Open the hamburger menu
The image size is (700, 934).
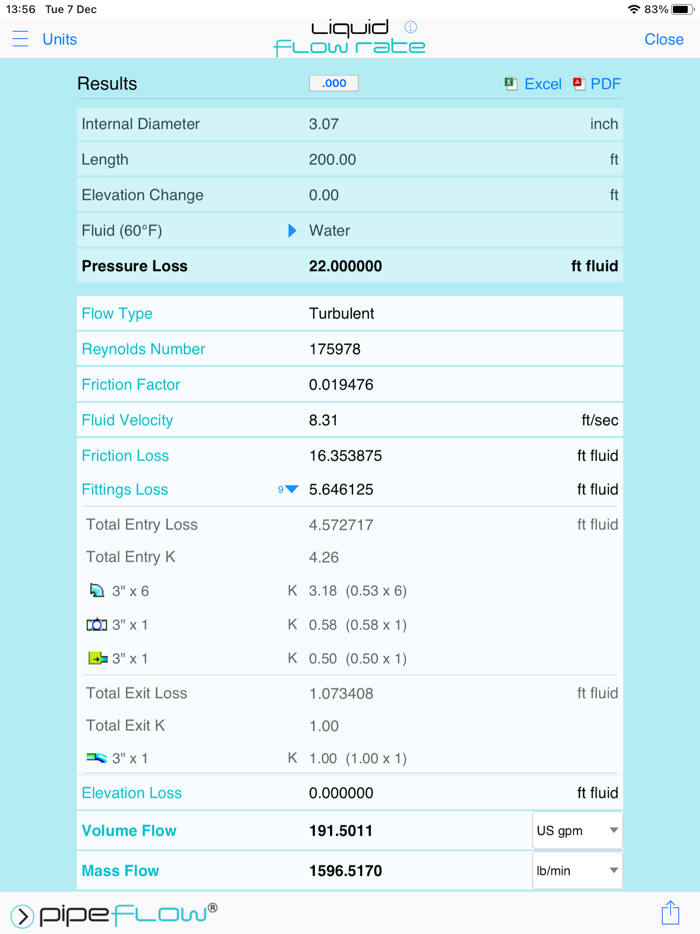point(20,39)
